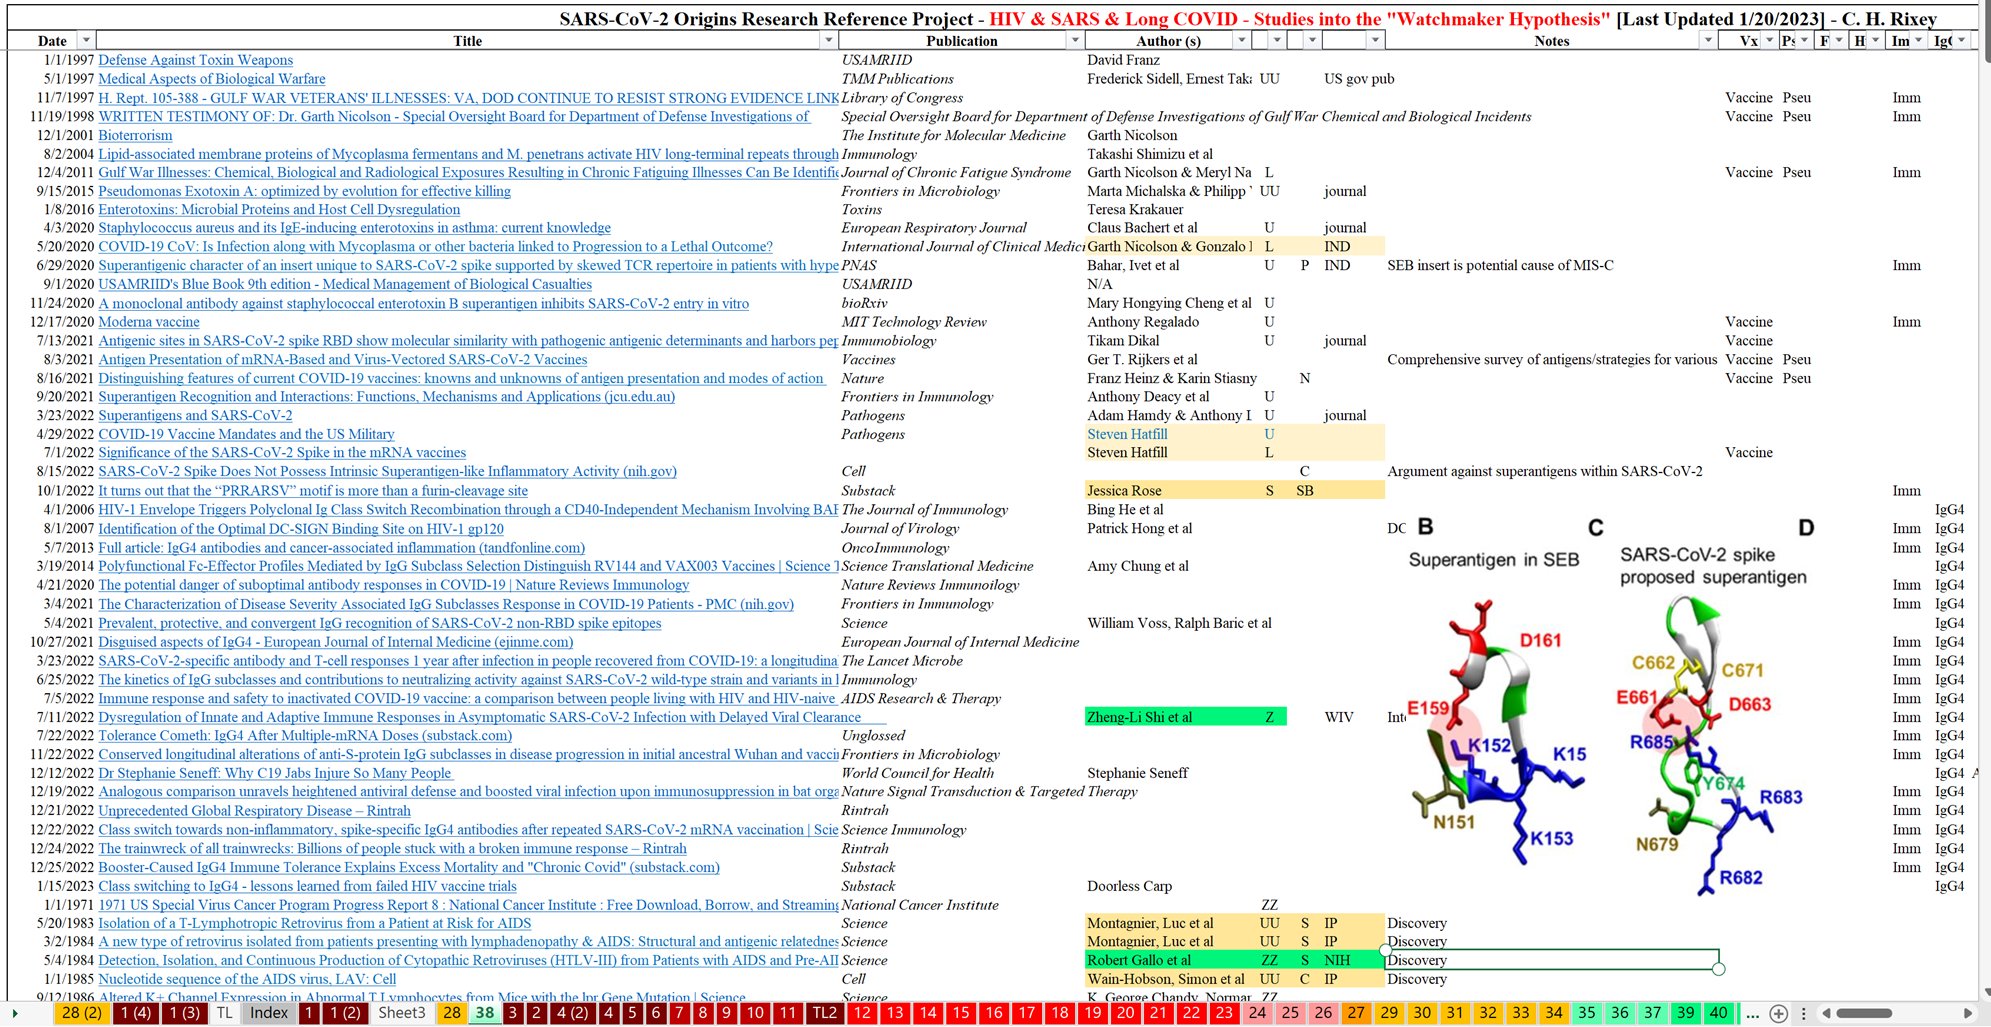This screenshot has height=1027, width=1991.
Task: Open the Date column filter dropdown
Action: click(x=86, y=40)
